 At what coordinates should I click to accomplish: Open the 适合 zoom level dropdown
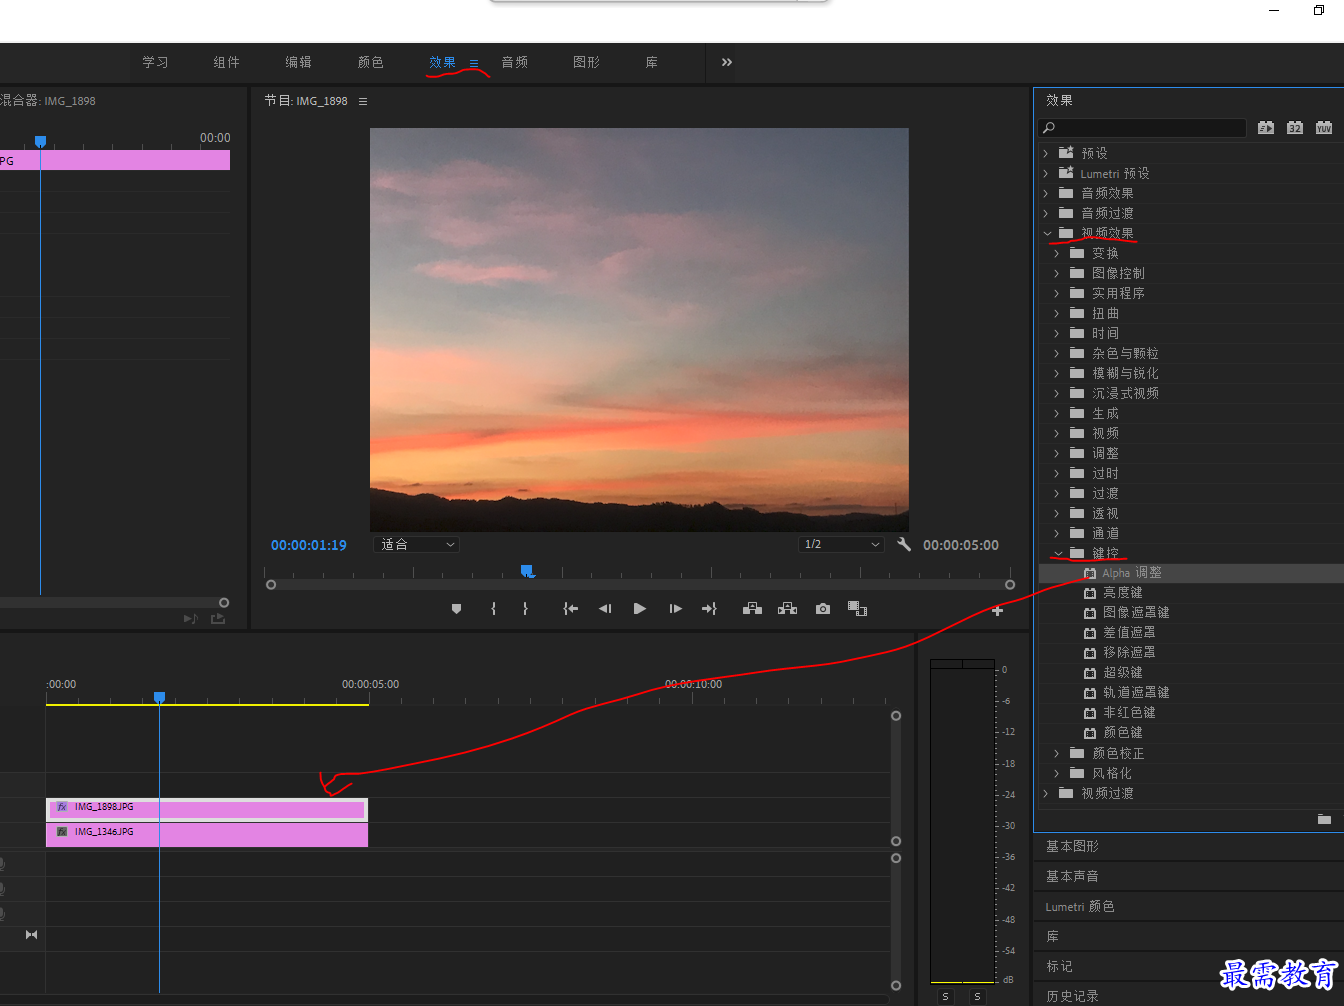point(416,545)
